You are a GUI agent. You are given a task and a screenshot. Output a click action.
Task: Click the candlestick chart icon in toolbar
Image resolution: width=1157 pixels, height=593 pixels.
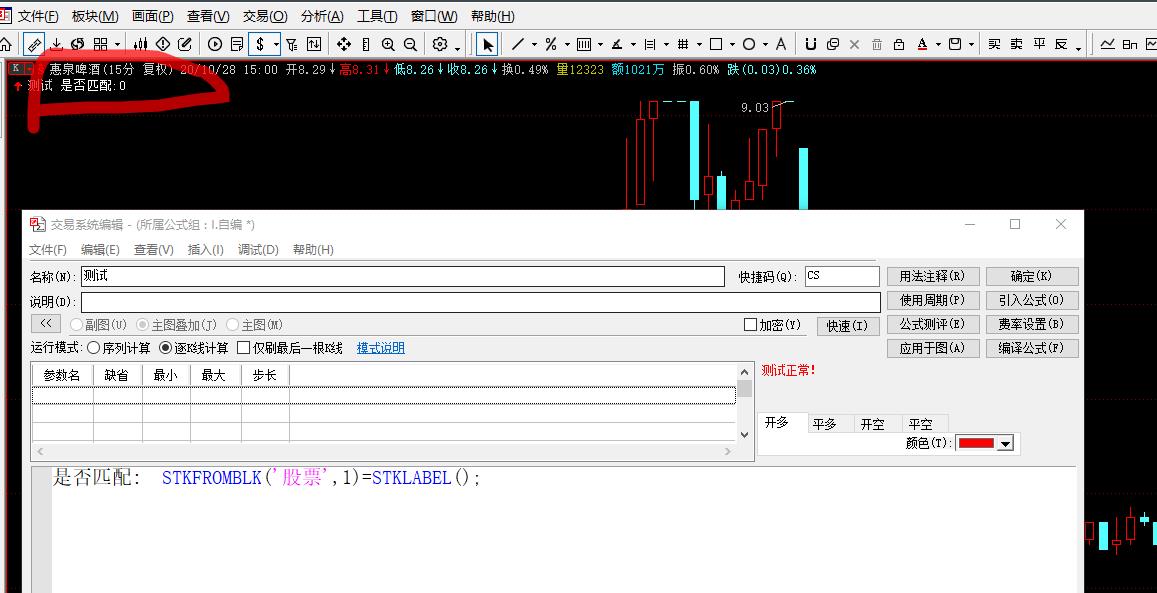pyautogui.click(x=141, y=44)
